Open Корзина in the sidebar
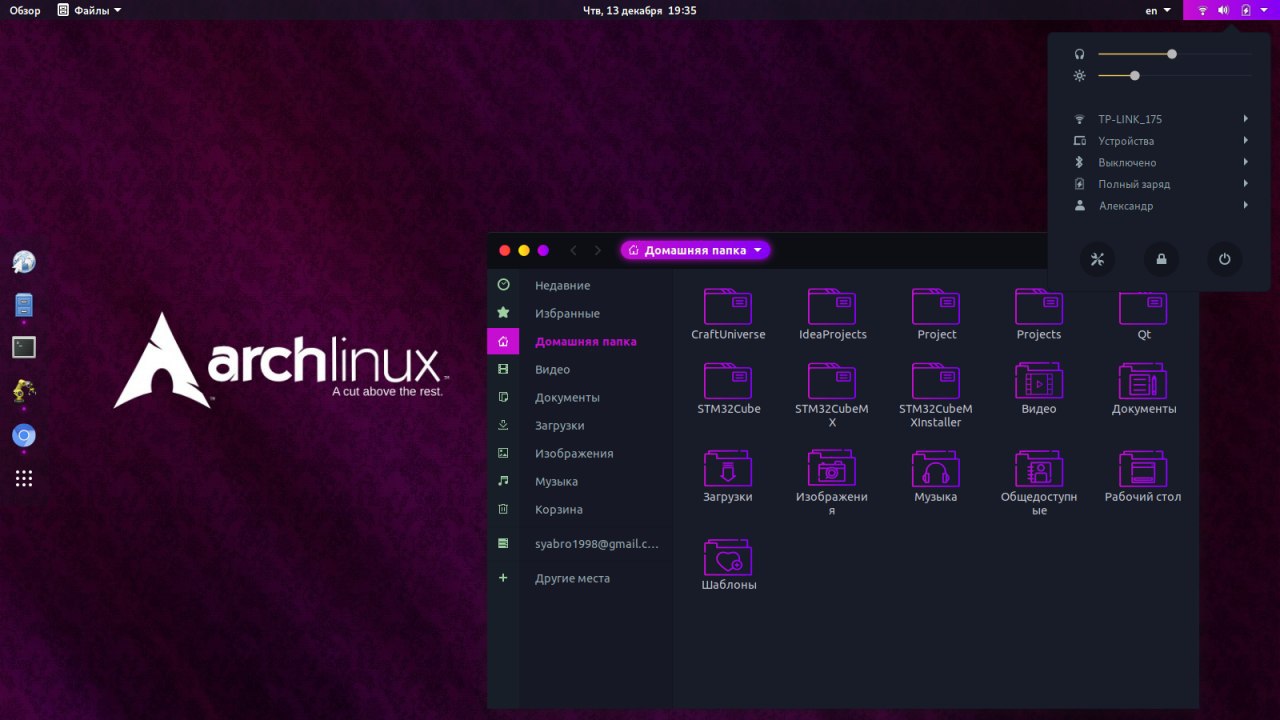The image size is (1280, 720). pos(580,510)
